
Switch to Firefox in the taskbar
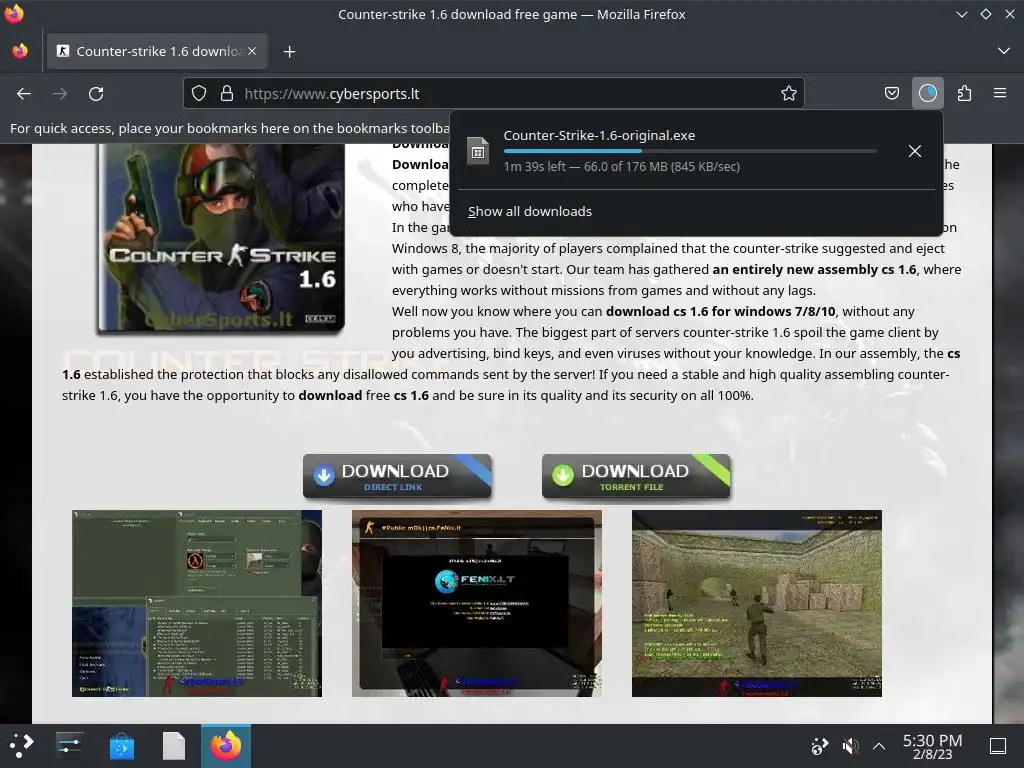tap(226, 746)
